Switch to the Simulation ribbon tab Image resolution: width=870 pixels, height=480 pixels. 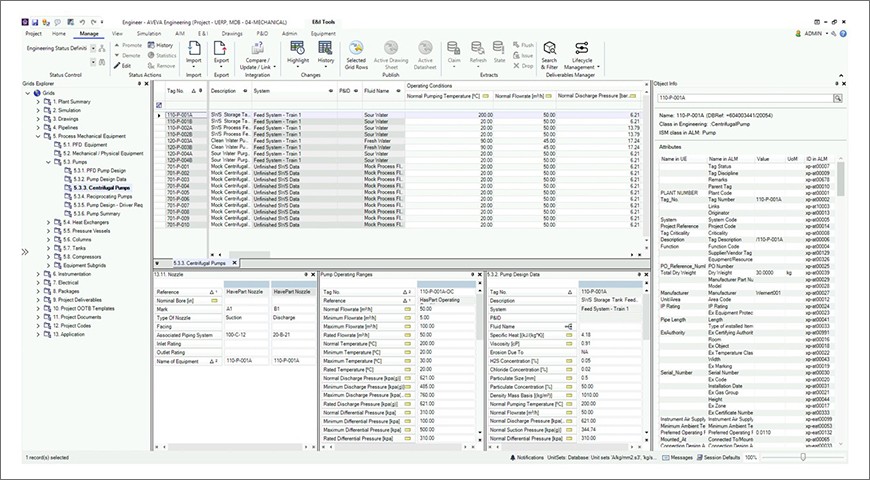coord(148,33)
